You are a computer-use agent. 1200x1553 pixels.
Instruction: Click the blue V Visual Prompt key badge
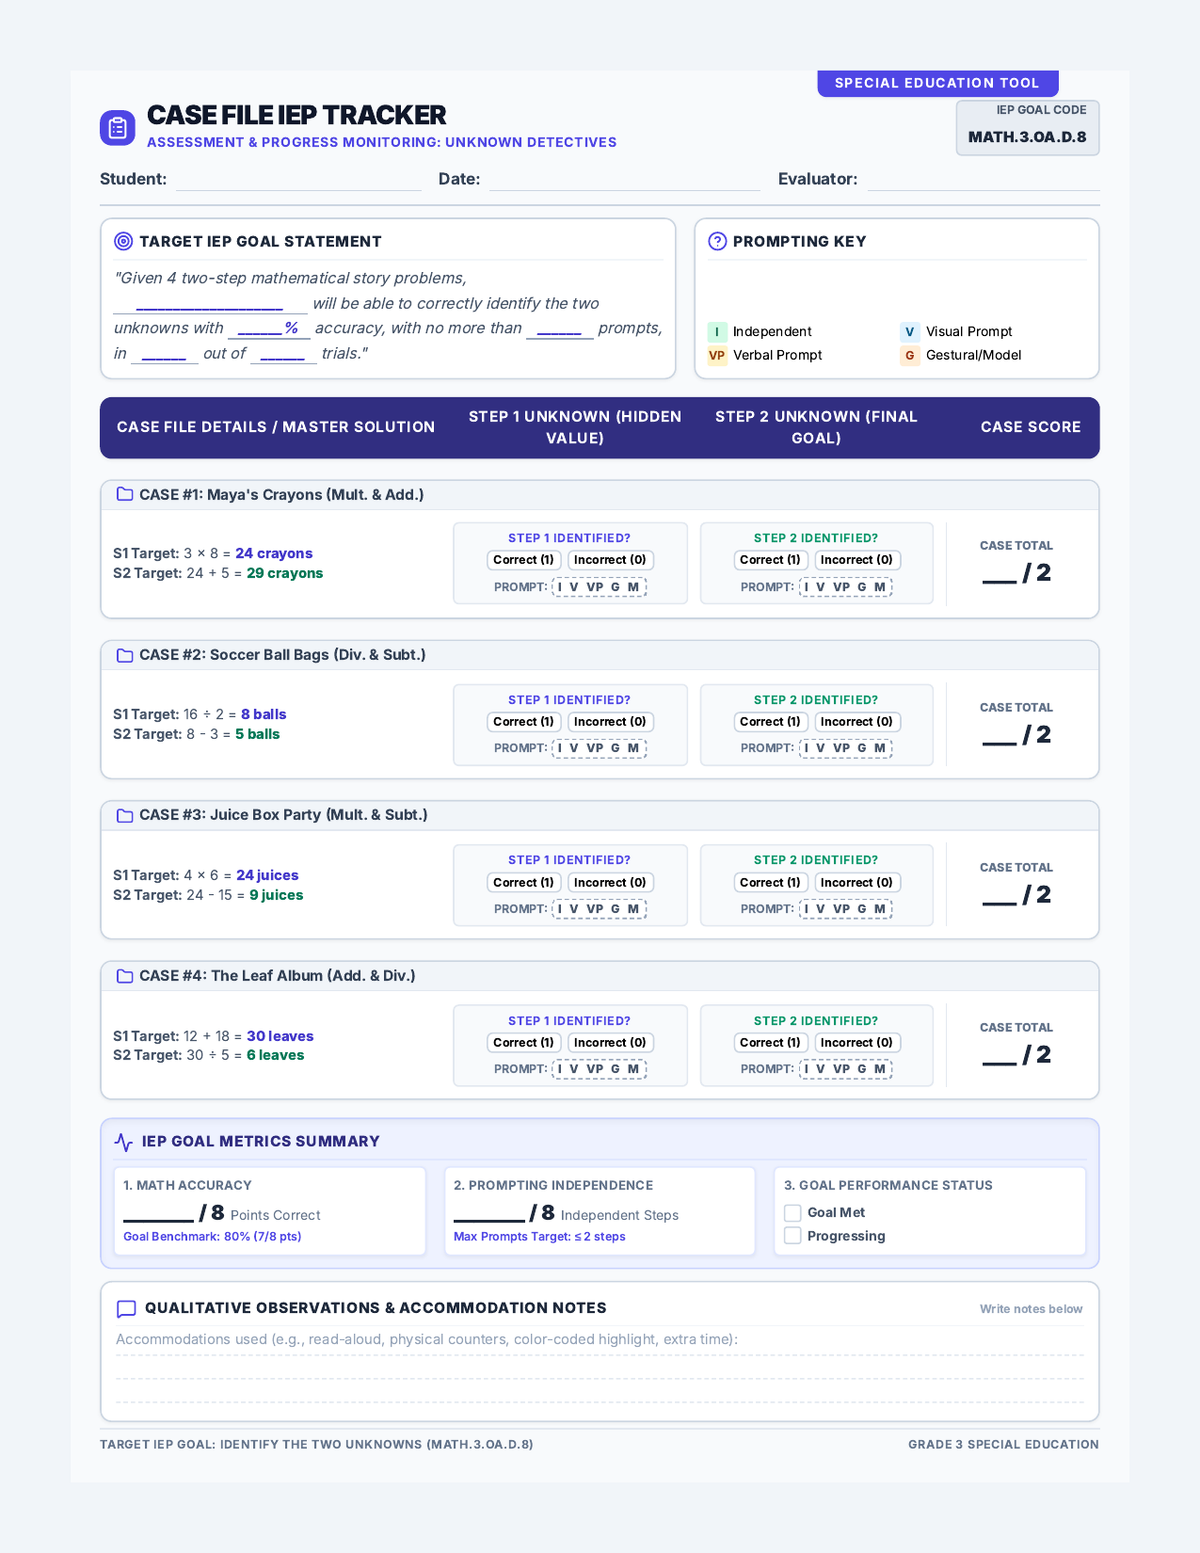point(909,332)
